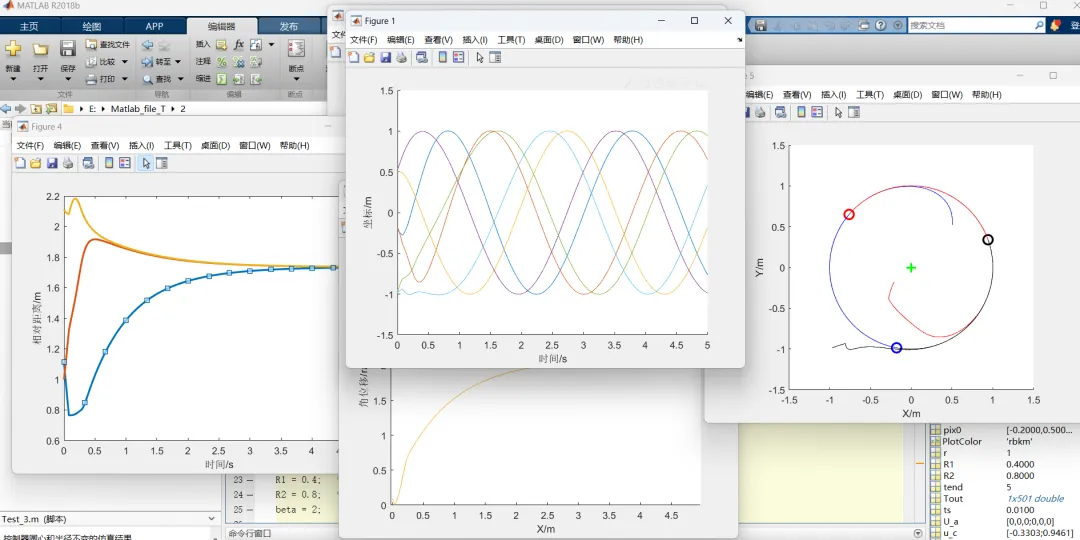Screen dimensions: 1080x540
Task: Click New Figure icon in Figure 1 toolbar
Action: click(x=354, y=58)
